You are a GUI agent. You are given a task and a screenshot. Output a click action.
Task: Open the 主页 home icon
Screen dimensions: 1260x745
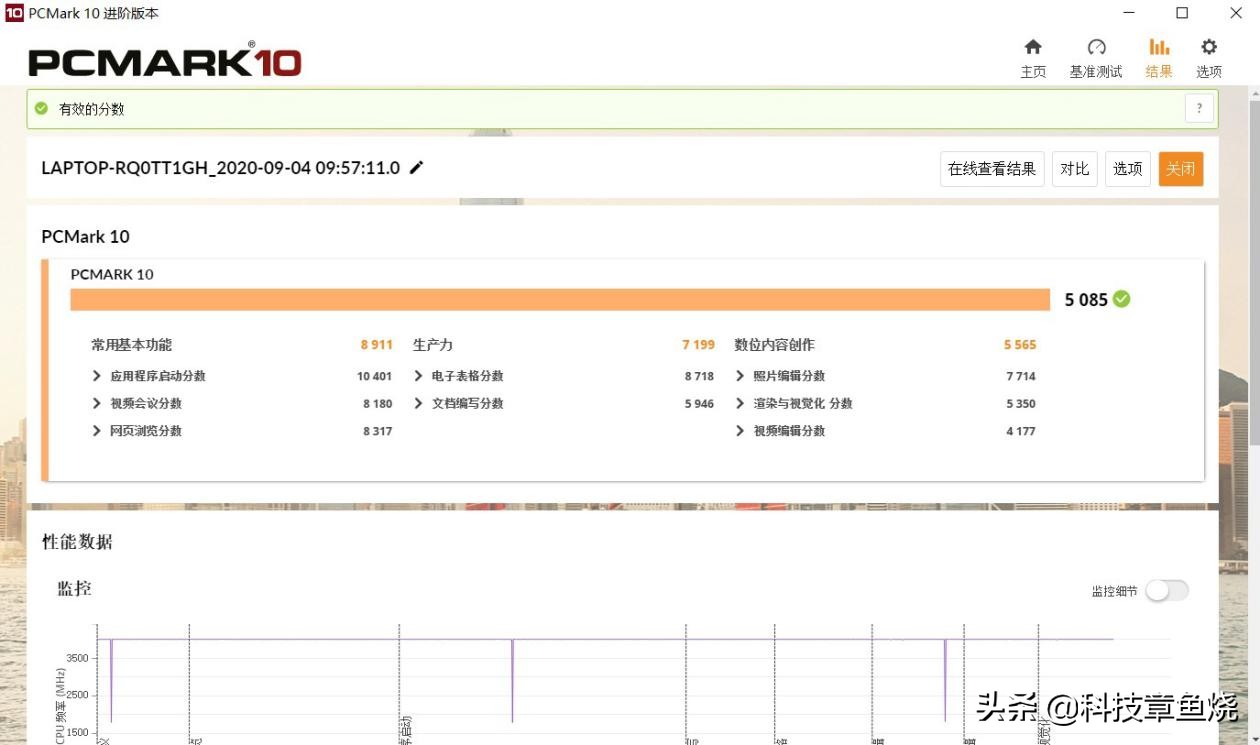[x=1033, y=46]
